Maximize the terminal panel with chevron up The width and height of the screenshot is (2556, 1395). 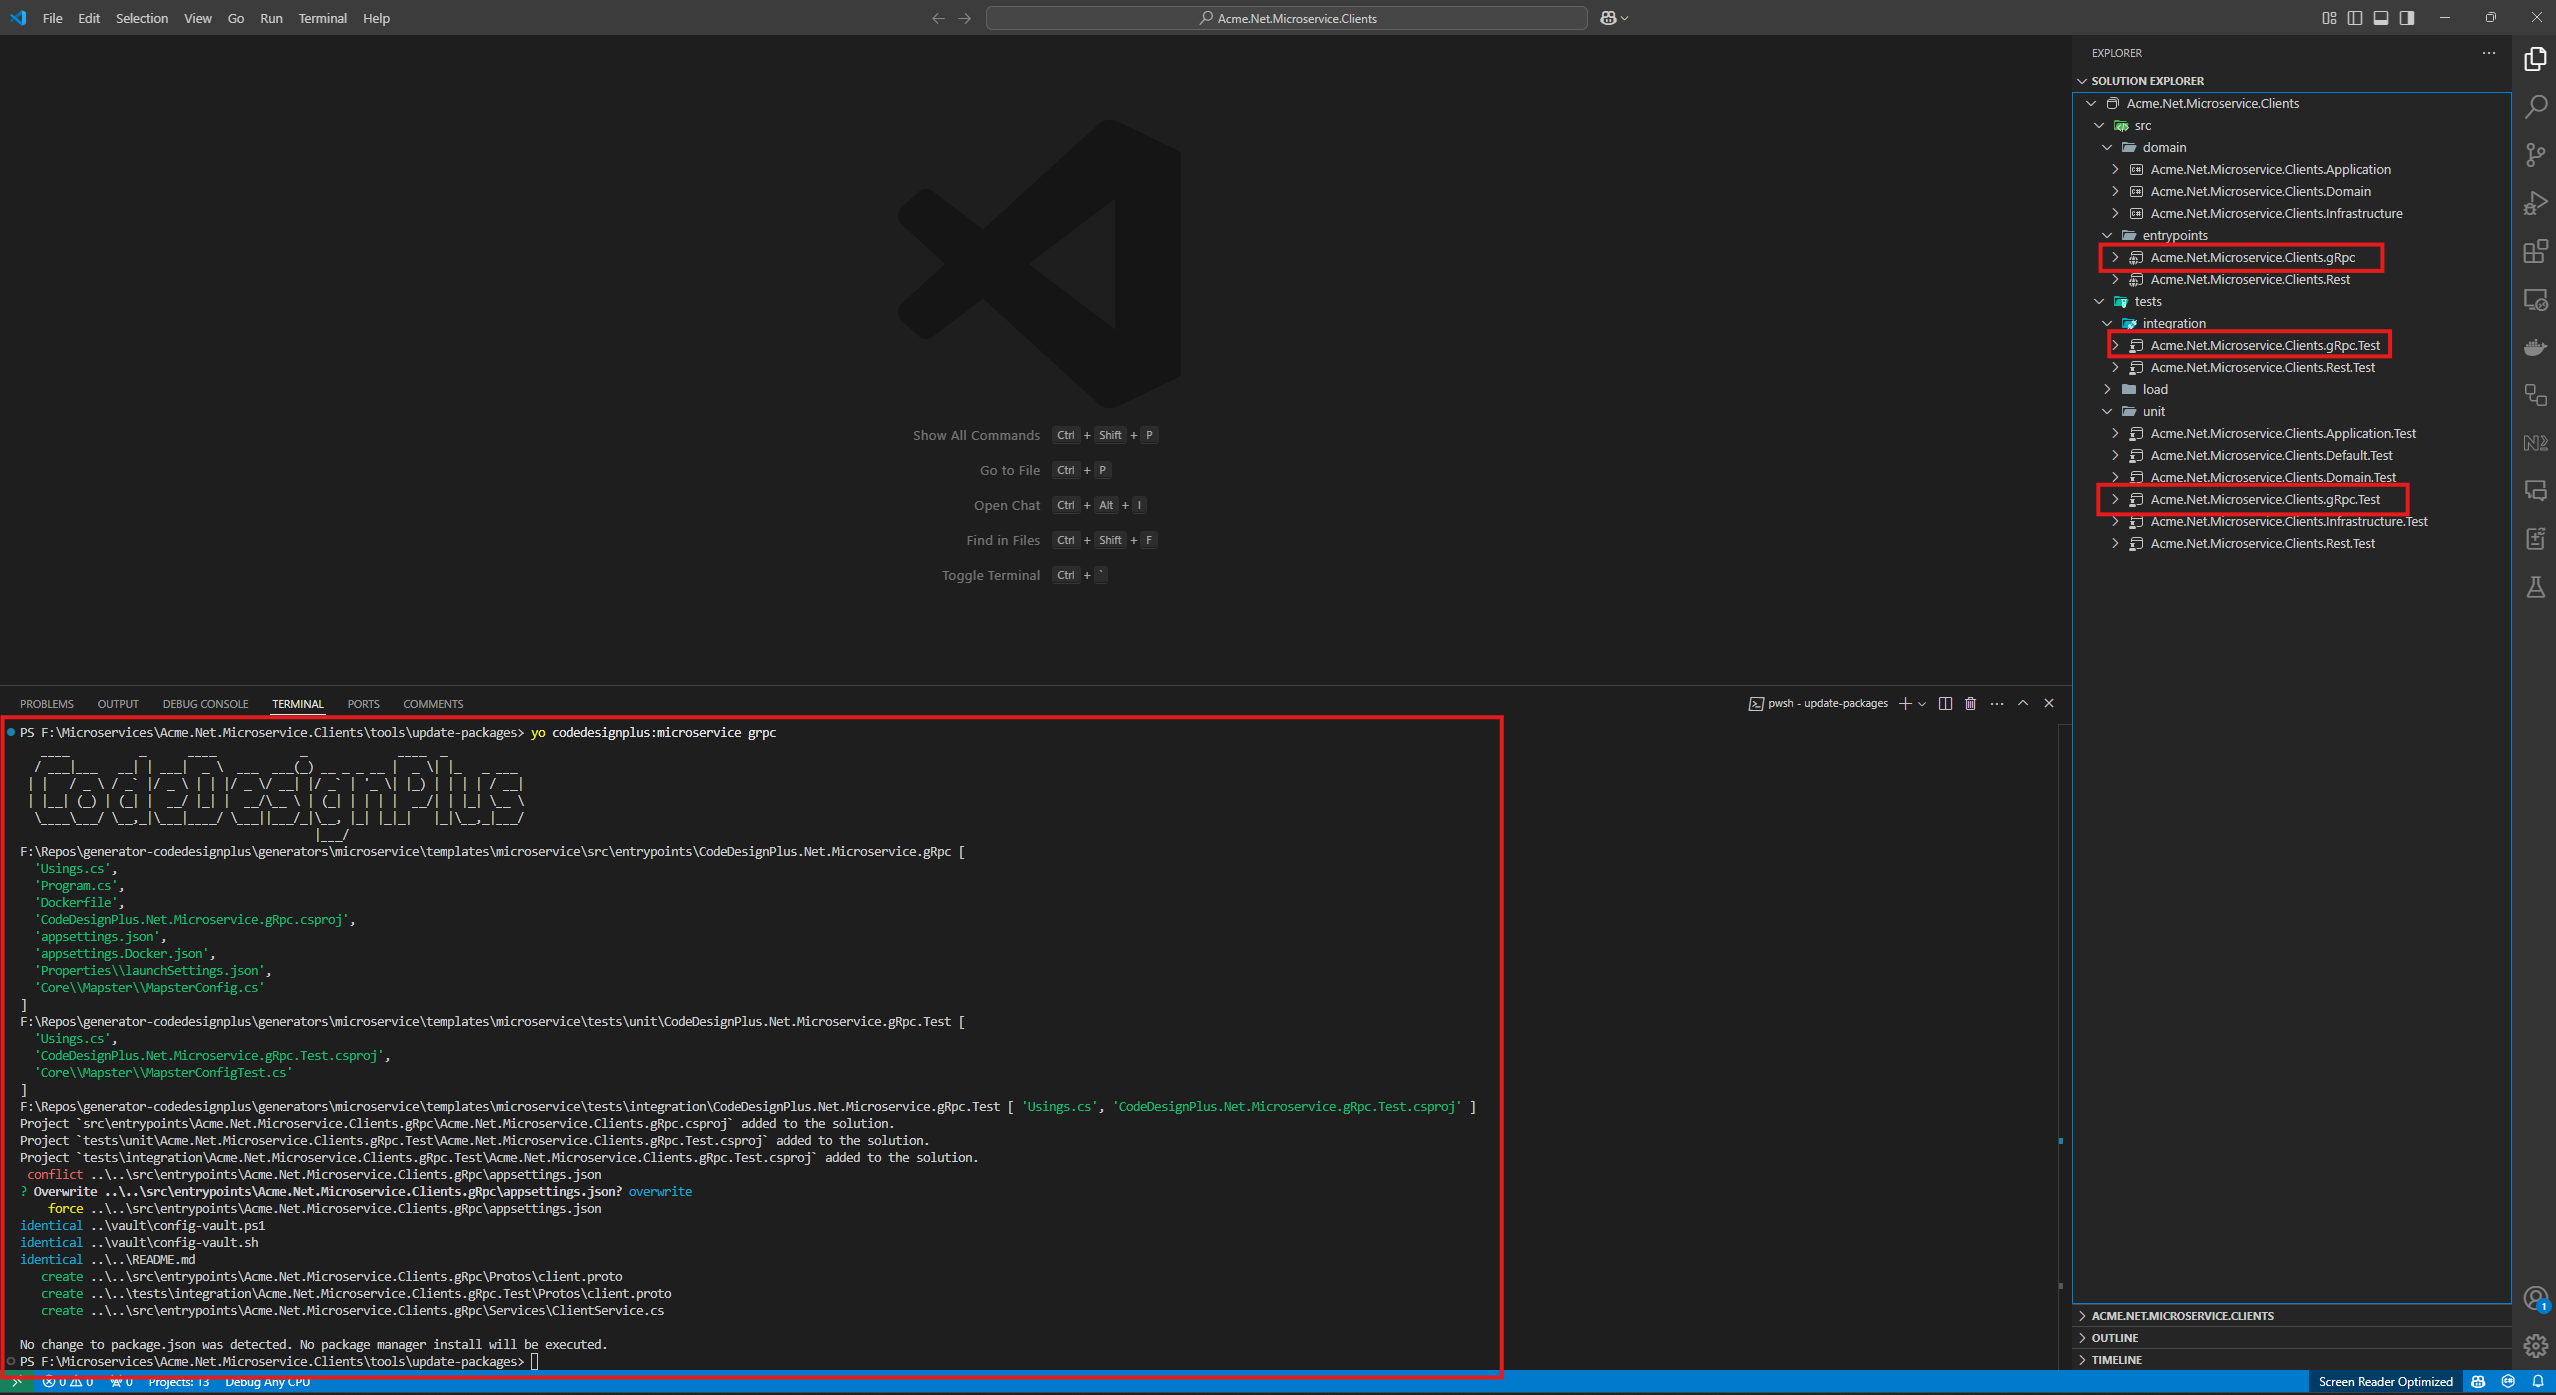[x=2023, y=704]
